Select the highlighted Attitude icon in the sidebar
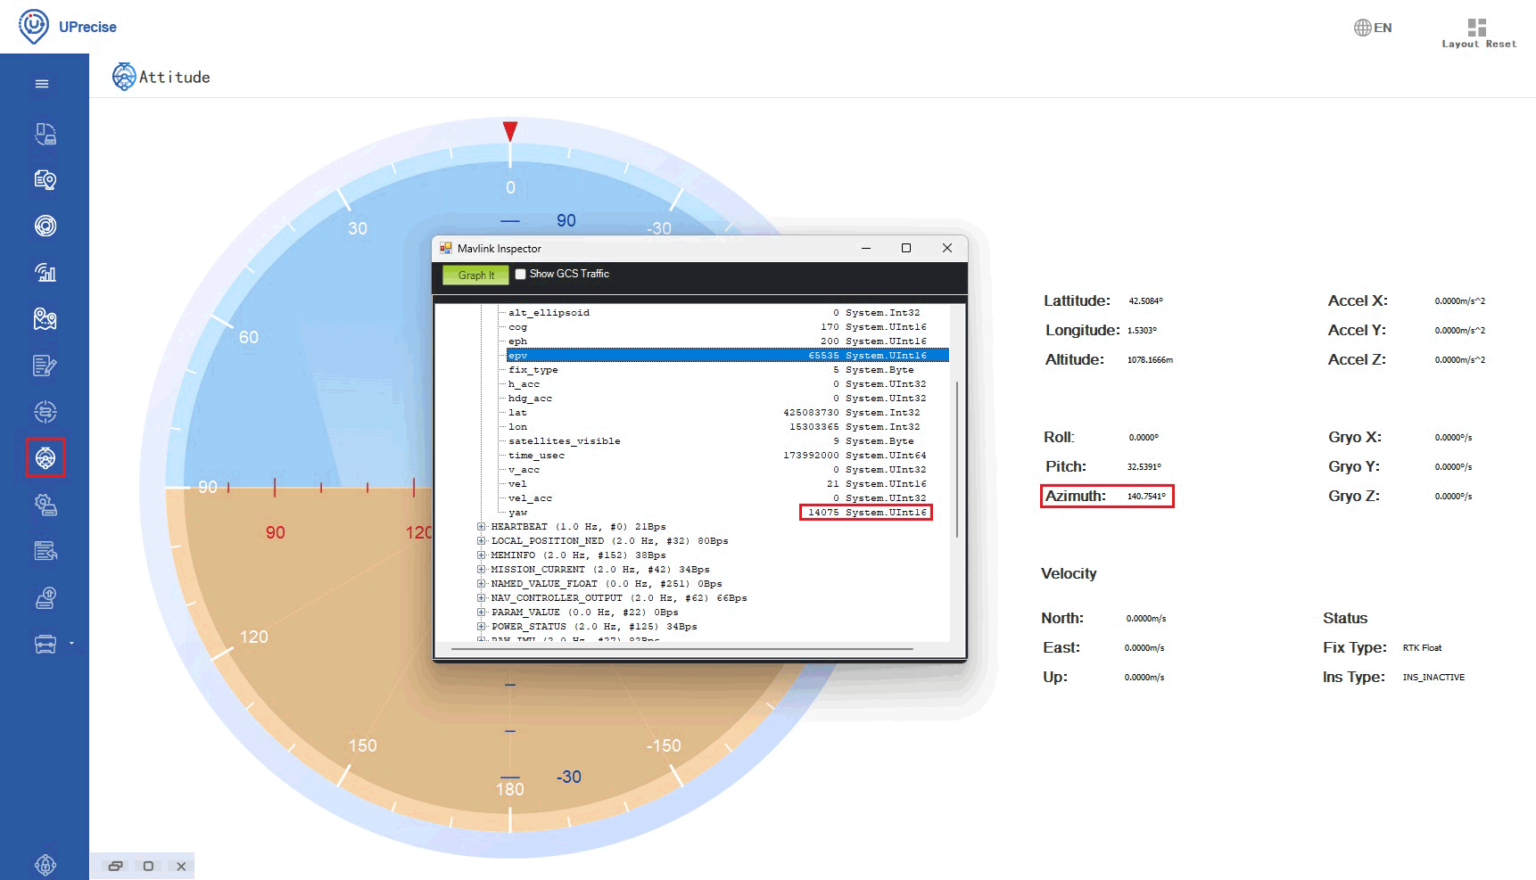Screen dimensions: 1536x880 point(45,458)
